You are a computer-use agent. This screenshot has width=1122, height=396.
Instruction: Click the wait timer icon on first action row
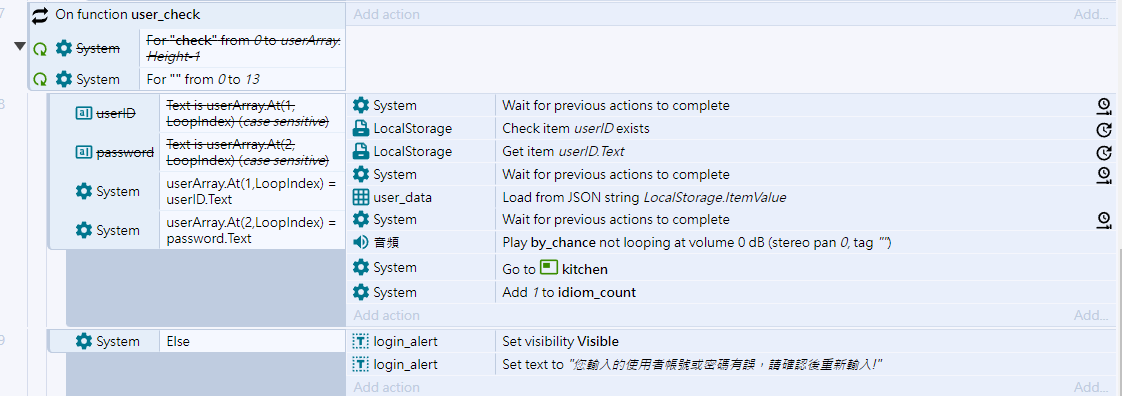click(x=1103, y=106)
